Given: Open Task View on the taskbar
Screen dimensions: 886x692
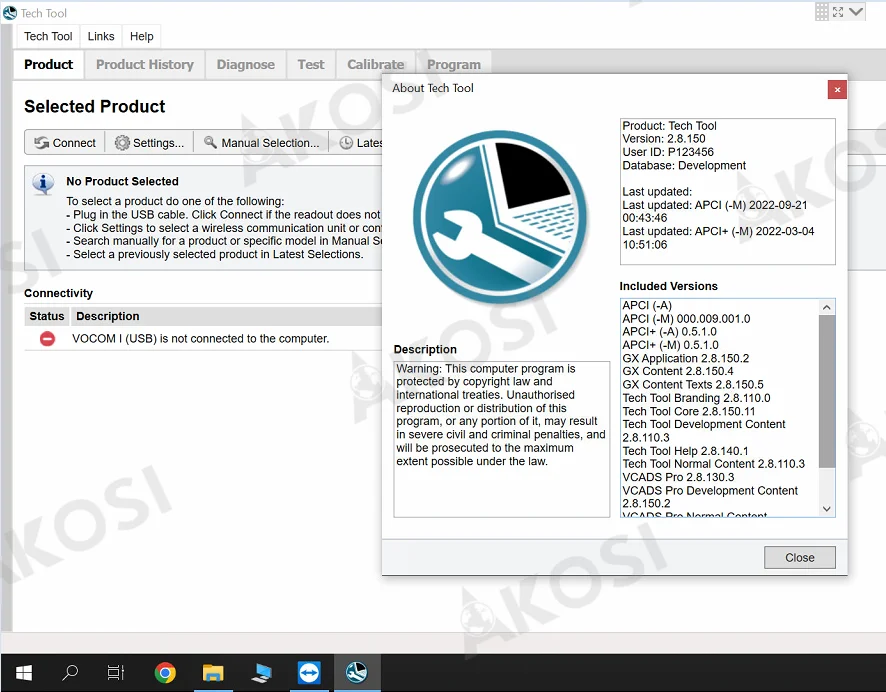Looking at the screenshot, I should click(x=116, y=673).
